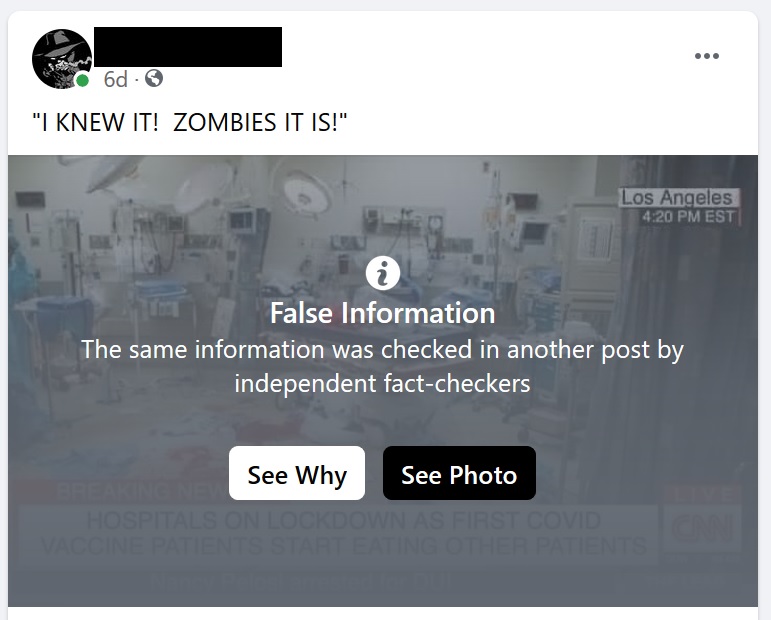Click the See Why button
This screenshot has width=771, height=620.
tap(297, 473)
